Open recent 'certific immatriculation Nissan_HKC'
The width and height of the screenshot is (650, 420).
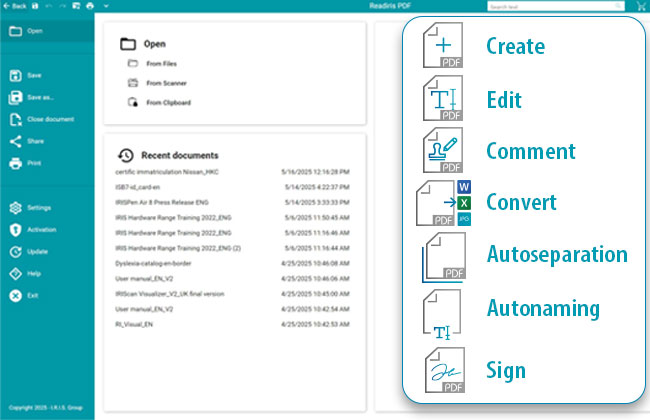[233, 172]
